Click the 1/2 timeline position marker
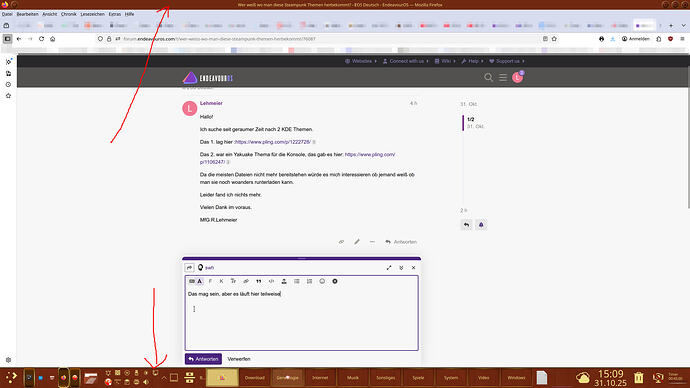This screenshot has height=388, width=690. (471, 119)
